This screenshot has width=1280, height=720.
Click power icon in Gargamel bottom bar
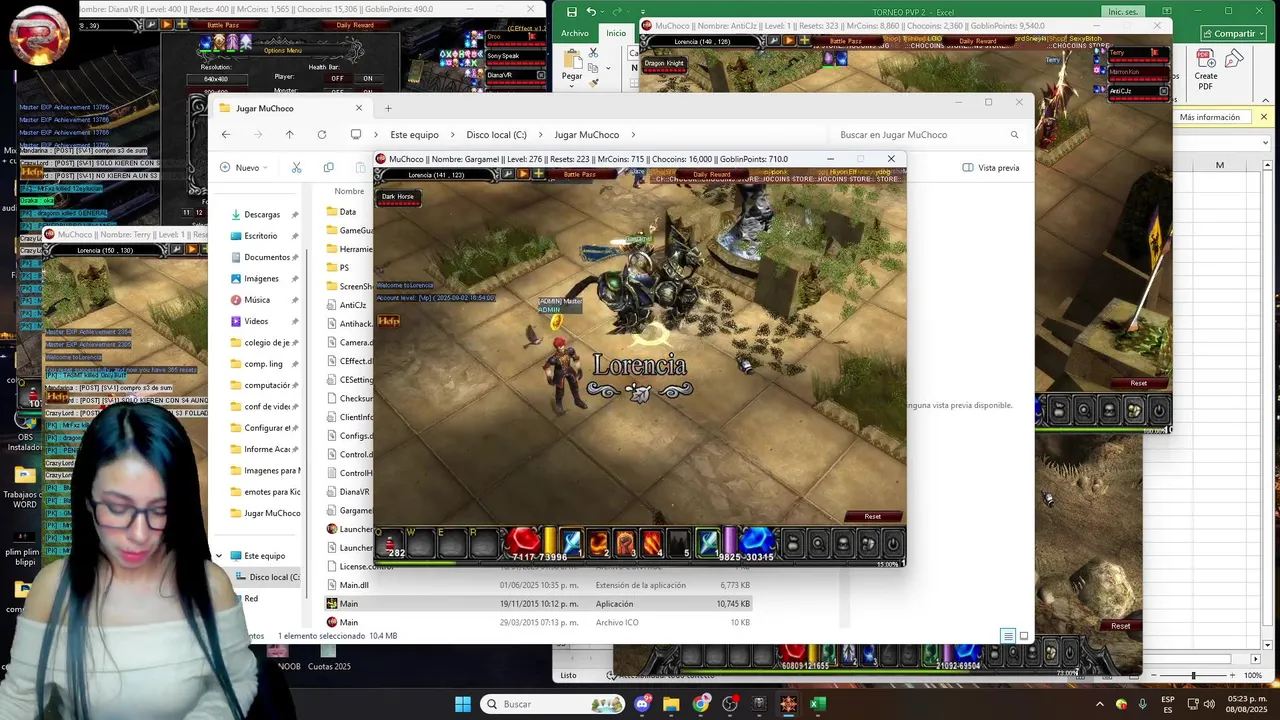(x=893, y=544)
